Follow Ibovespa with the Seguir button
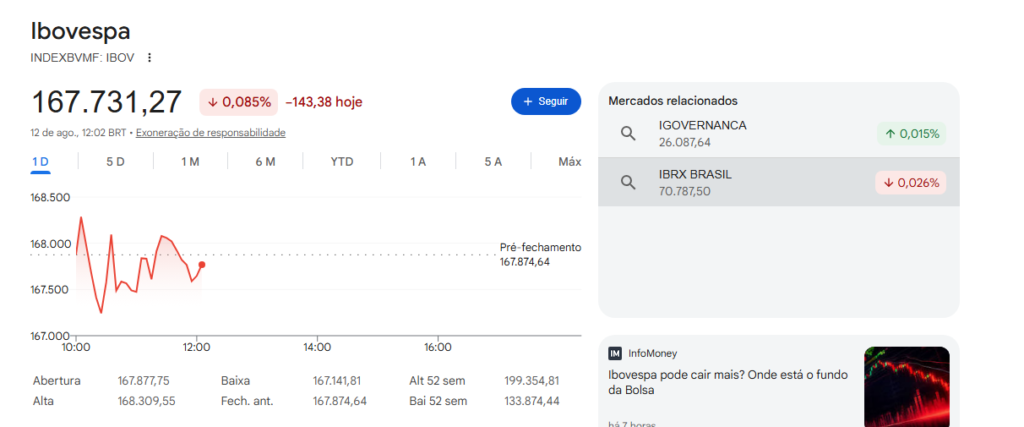Screen dimensions: 1024x427 (546, 101)
